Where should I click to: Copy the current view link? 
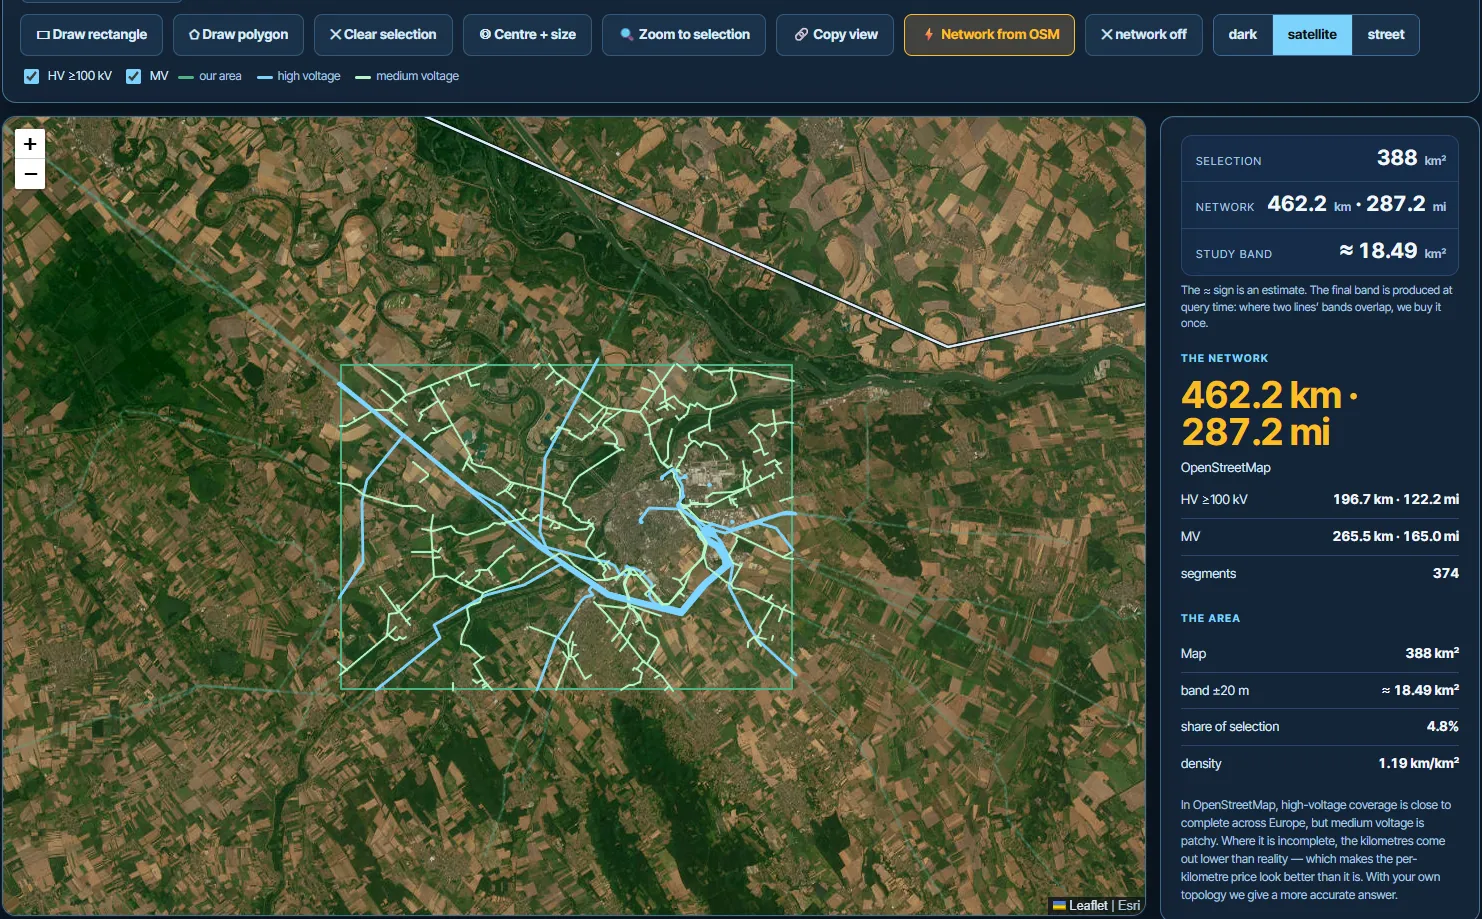pyautogui.click(x=835, y=35)
